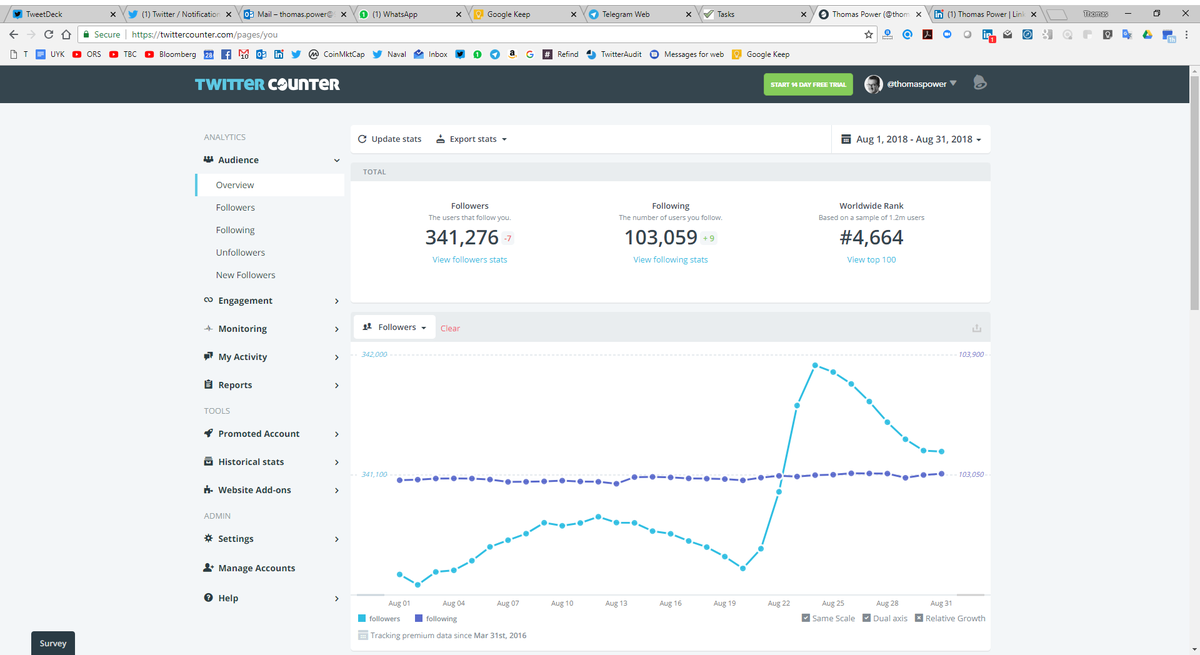Clear the chart selection with Clear
This screenshot has width=1200, height=655.
tap(450, 328)
